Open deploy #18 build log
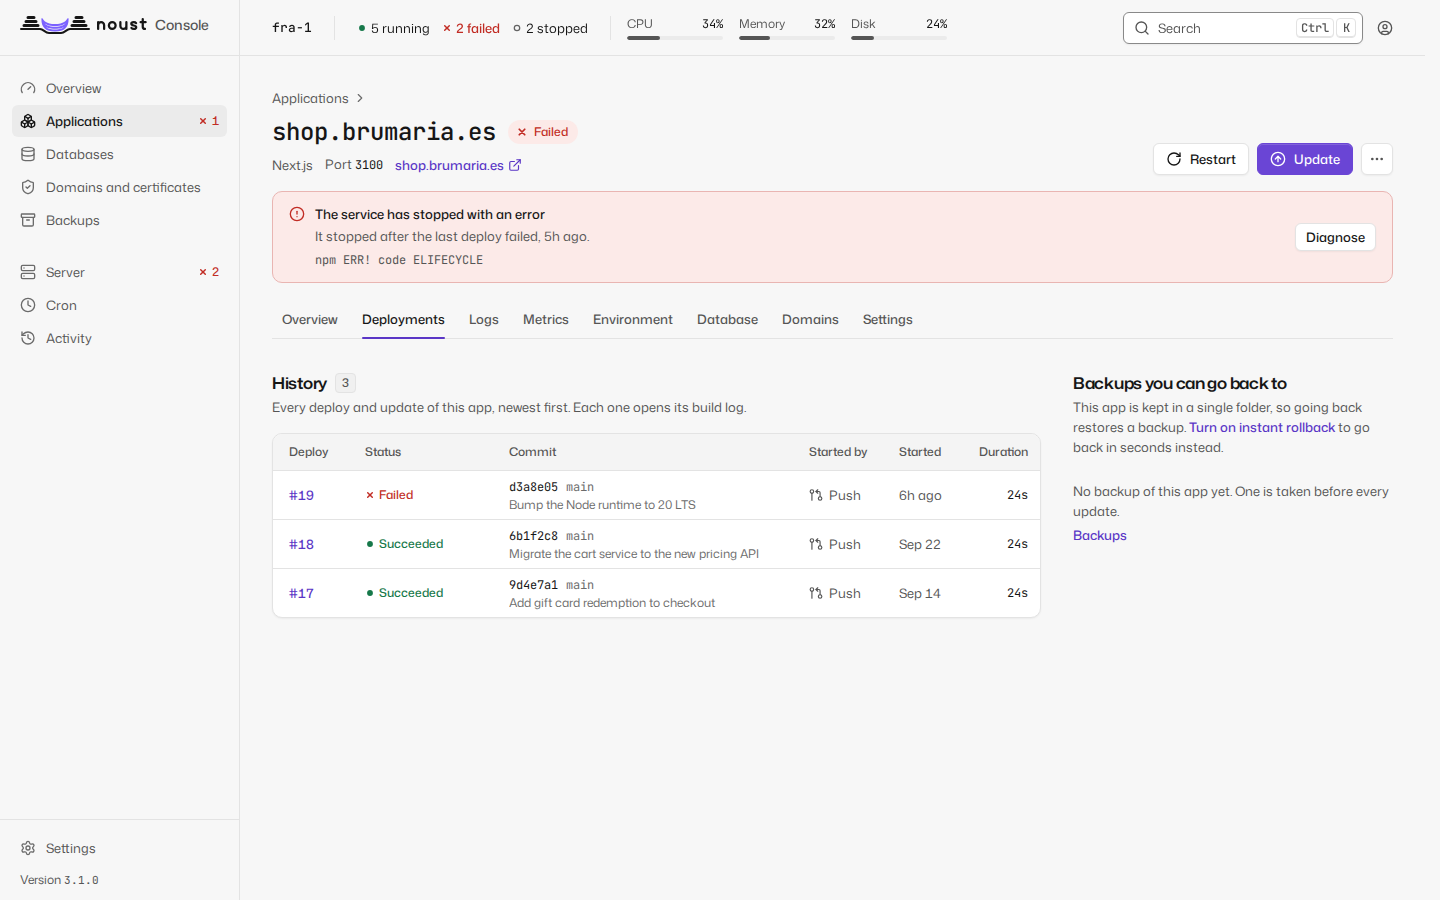1440x900 pixels. point(301,544)
